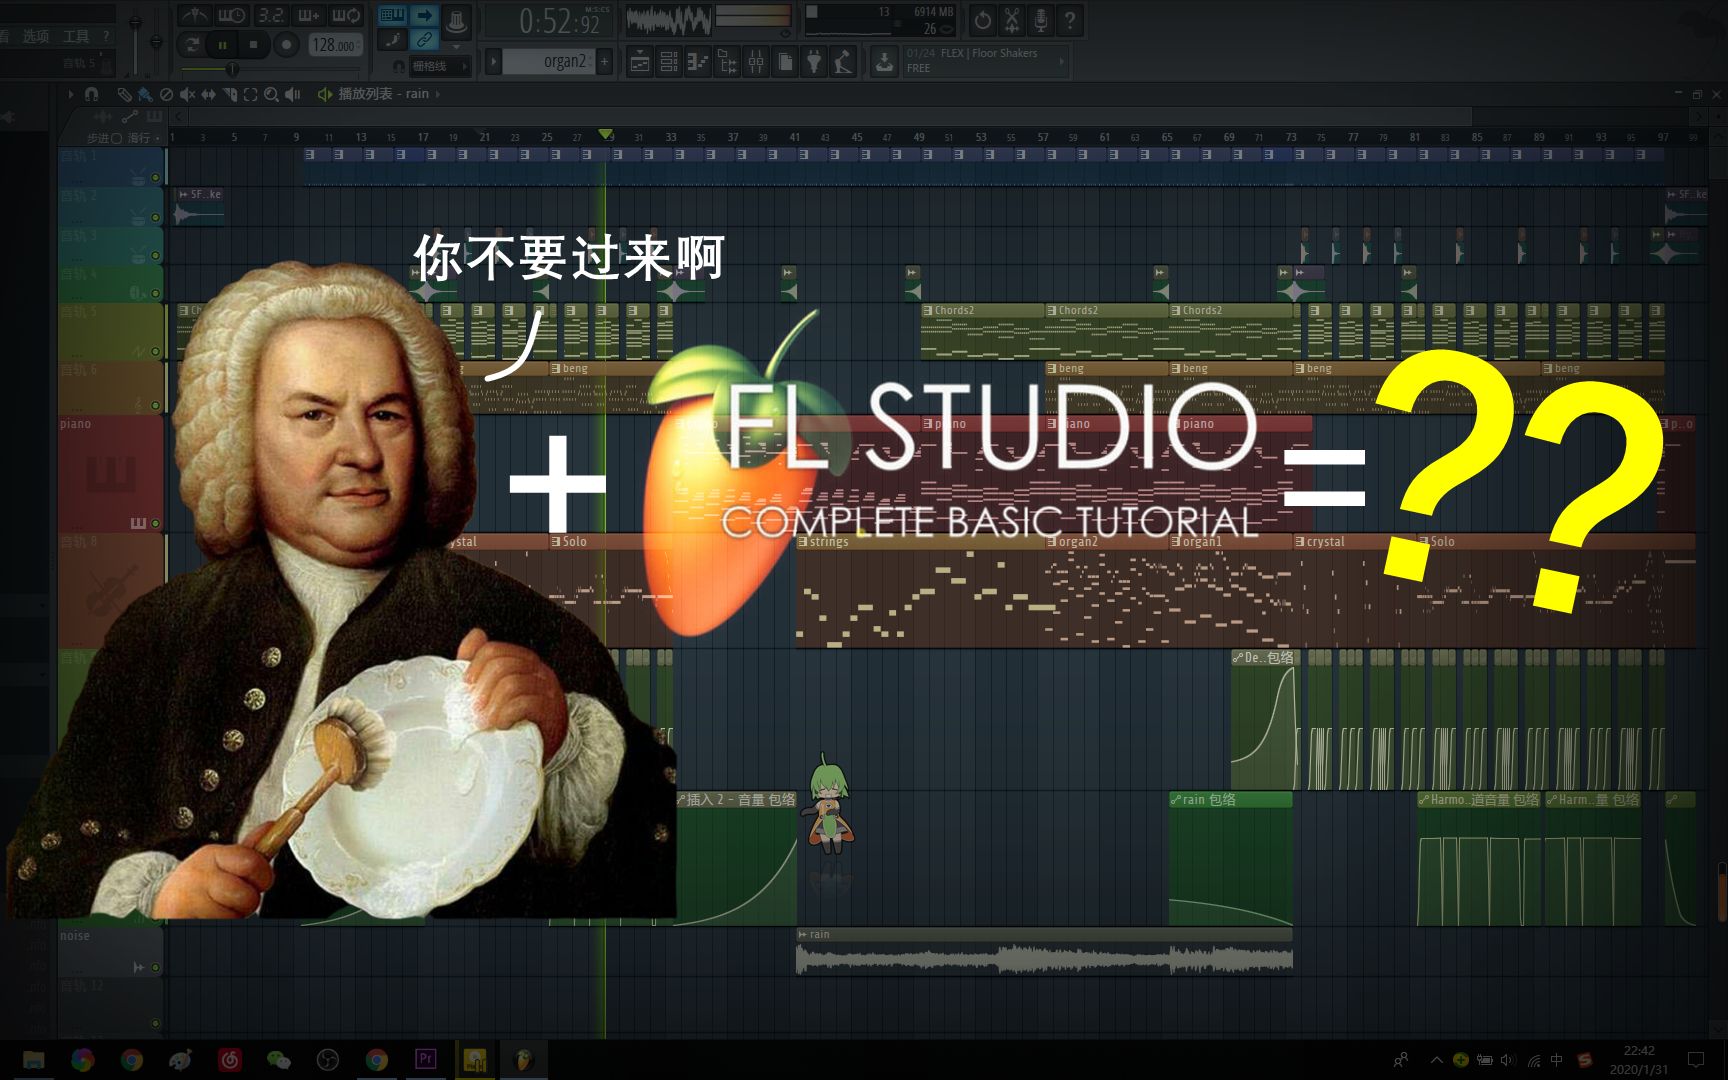Image resolution: width=1728 pixels, height=1080 pixels.
Task: Click the undo history icon
Action: 983,20
